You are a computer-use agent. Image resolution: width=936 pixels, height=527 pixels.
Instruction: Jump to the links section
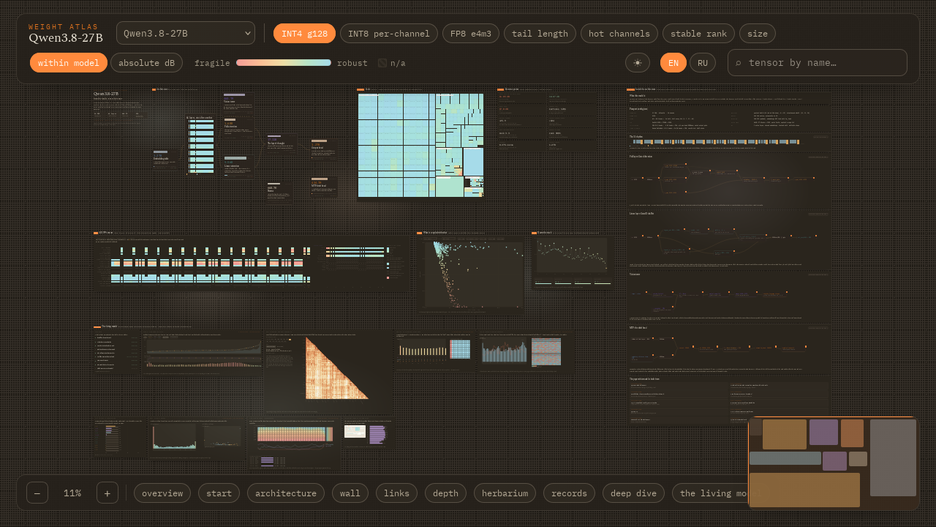(396, 493)
